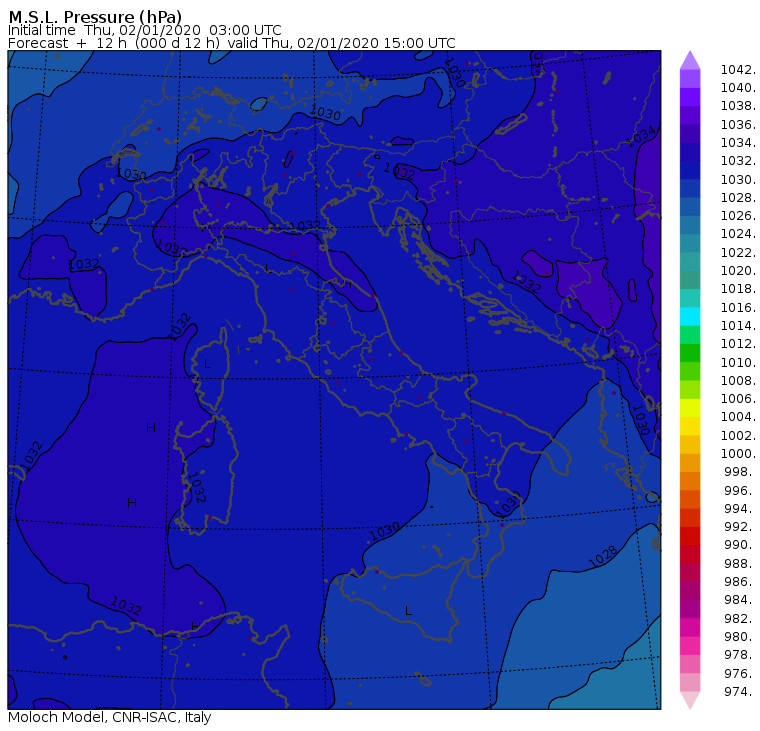Image resolution: width=760 pixels, height=731 pixels.
Task: Click the Moloch Model, CNR-ISAC, Italy credit
Action: click(x=110, y=717)
